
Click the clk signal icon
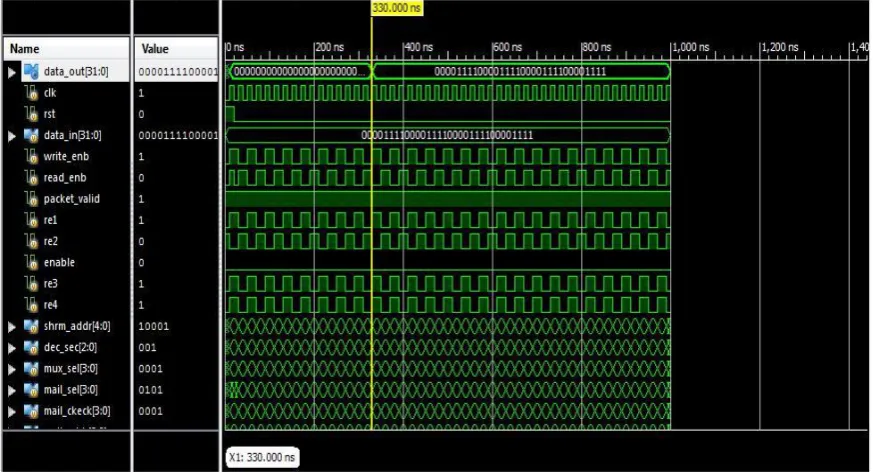[x=31, y=92]
